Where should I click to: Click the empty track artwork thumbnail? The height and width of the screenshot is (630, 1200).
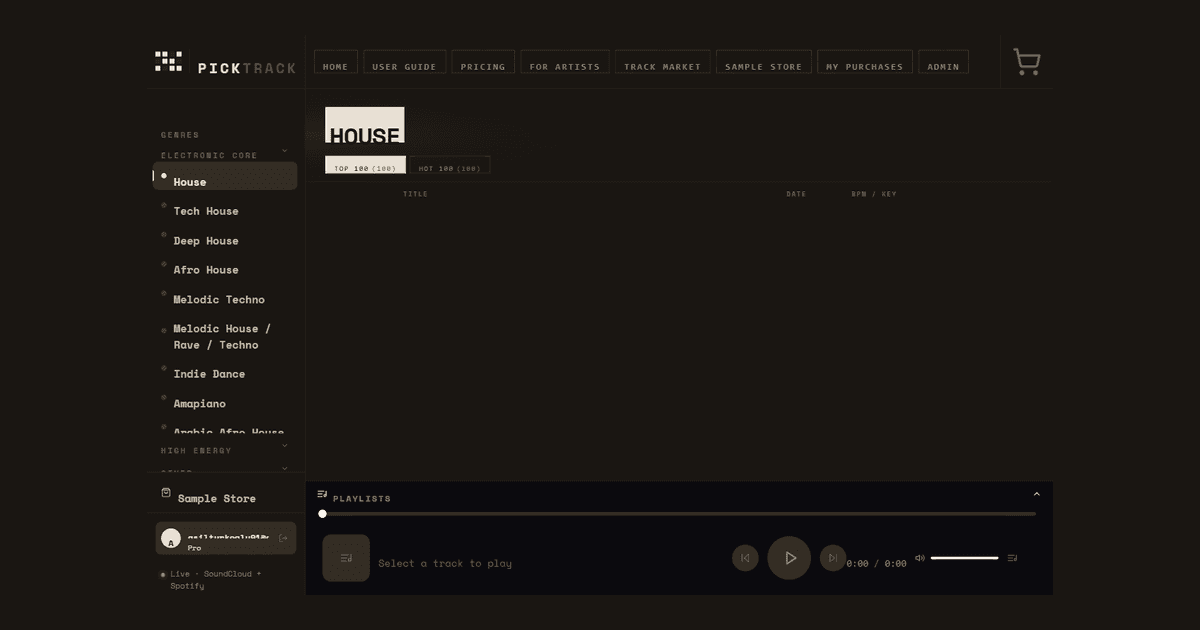346,558
